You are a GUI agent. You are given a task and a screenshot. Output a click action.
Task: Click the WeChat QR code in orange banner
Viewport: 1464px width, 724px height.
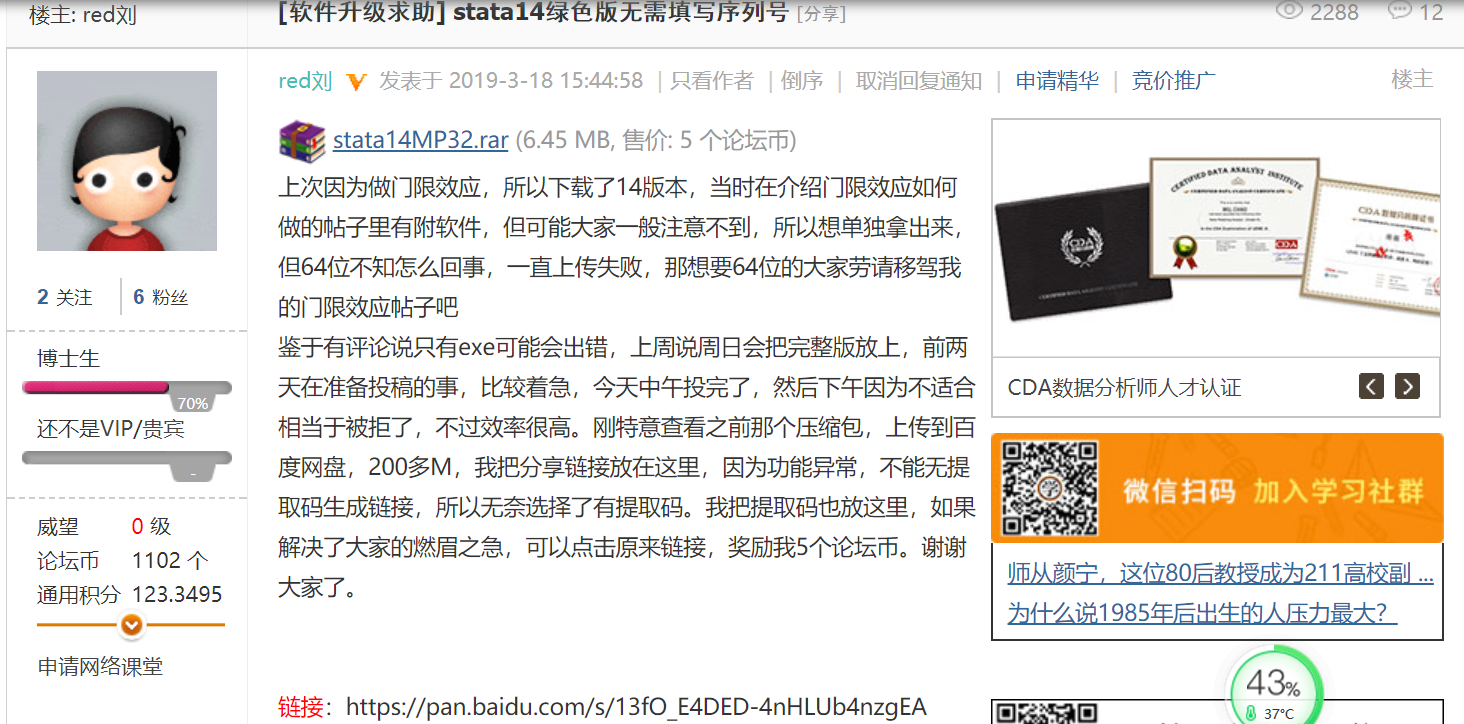(x=1050, y=488)
